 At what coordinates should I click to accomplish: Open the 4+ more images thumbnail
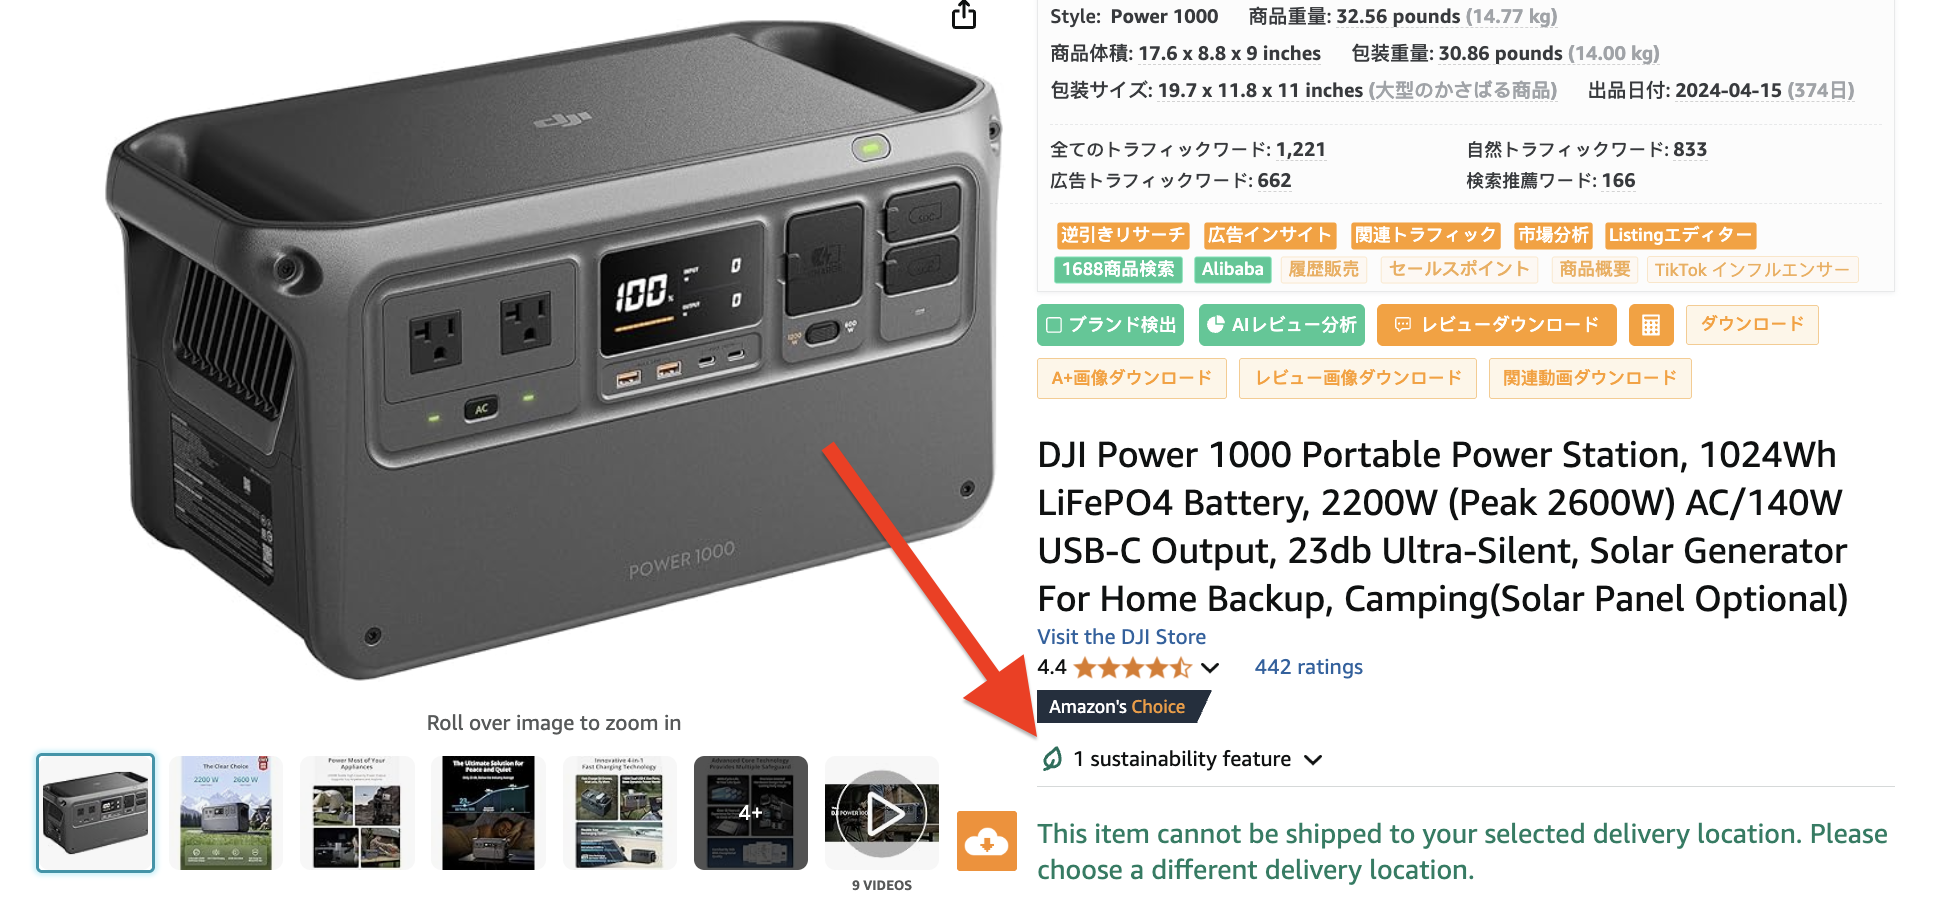(x=751, y=813)
